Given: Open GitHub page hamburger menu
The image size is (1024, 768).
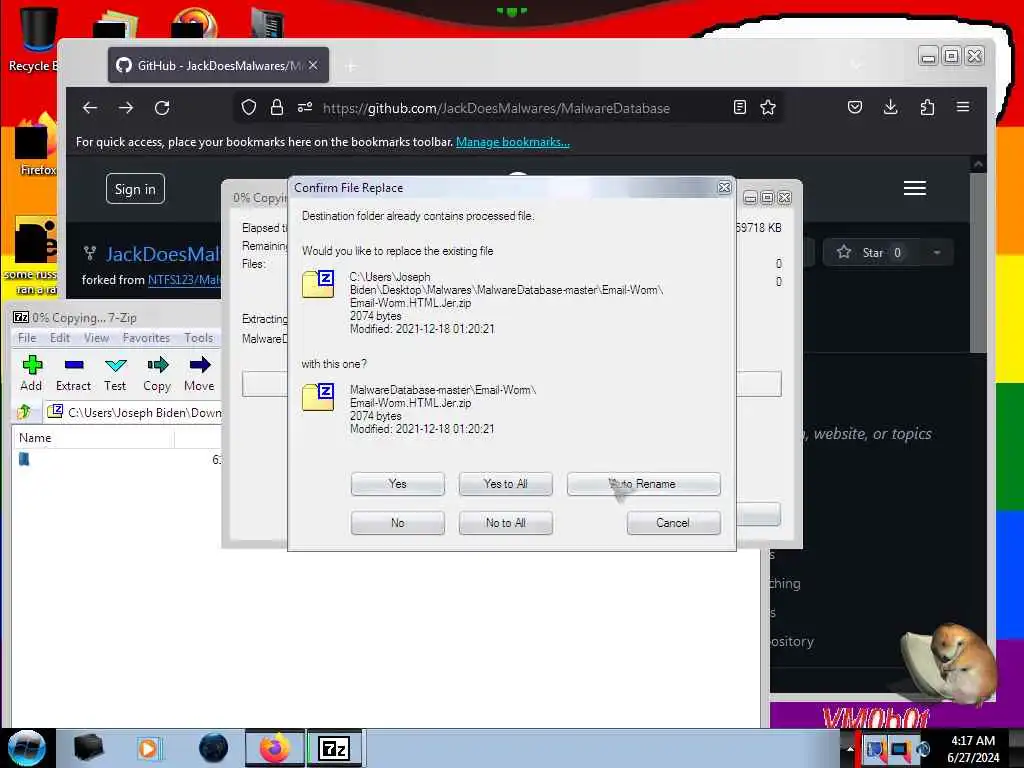Looking at the screenshot, I should point(915,188).
